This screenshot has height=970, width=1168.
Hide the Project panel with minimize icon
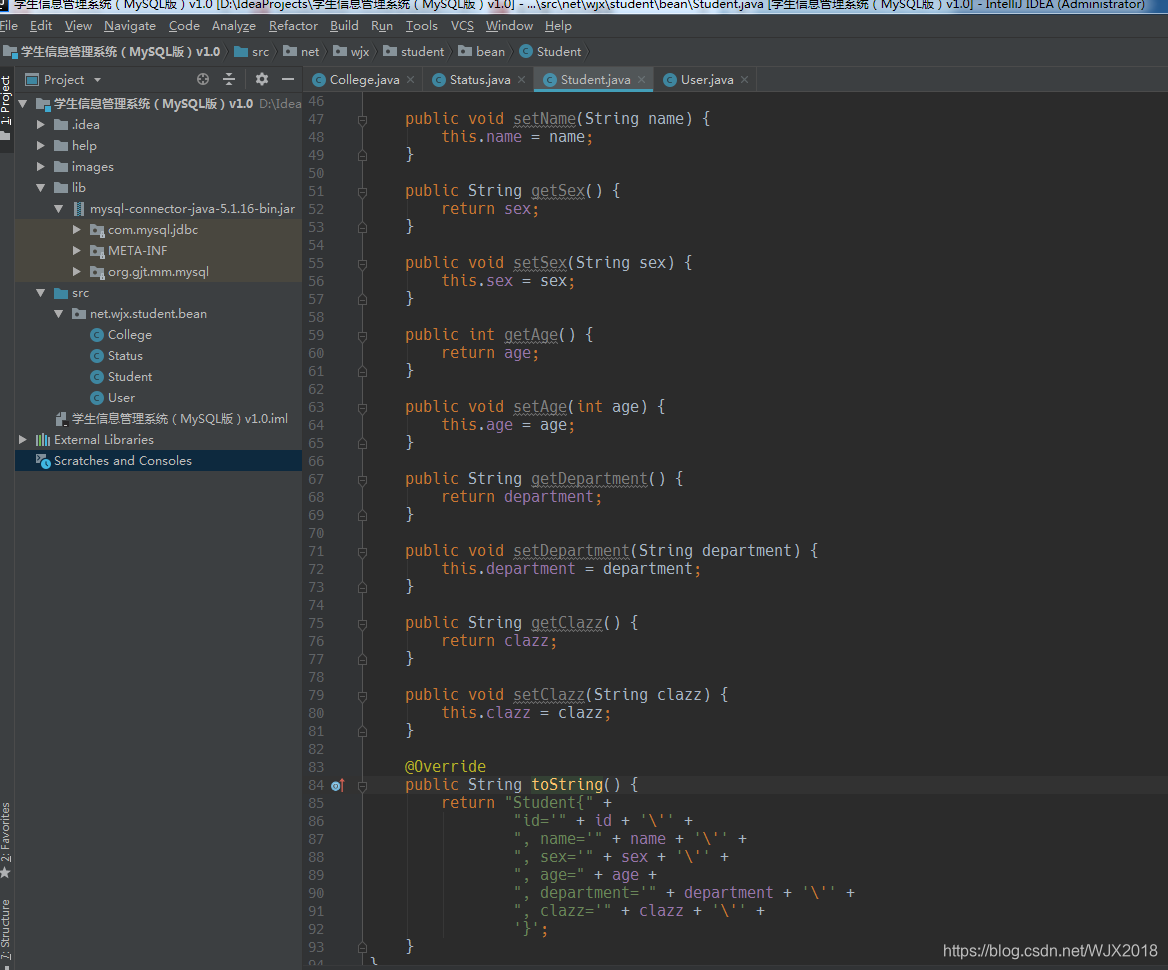(288, 79)
